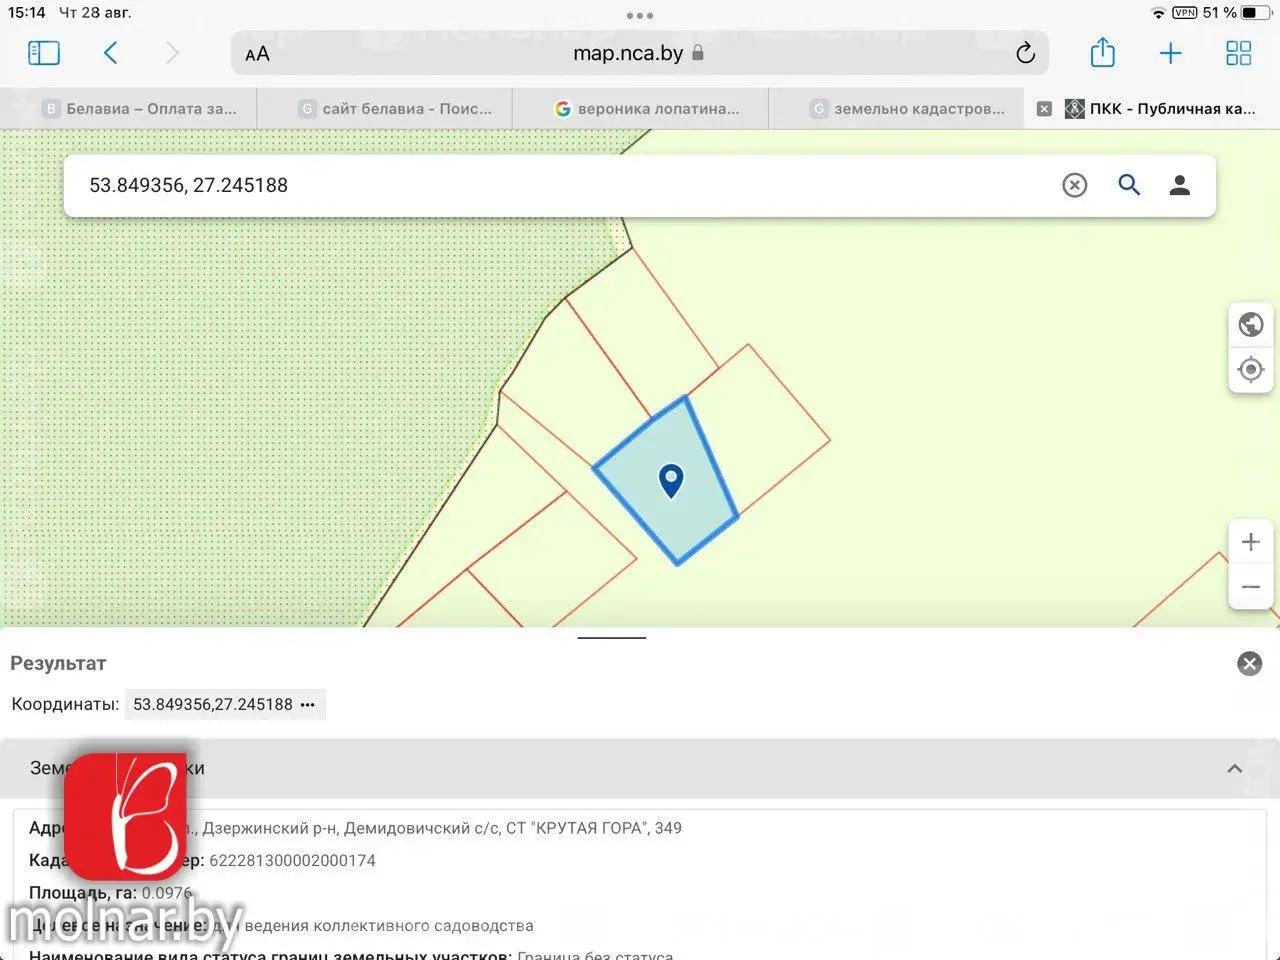Open the user account profile

tap(1180, 185)
